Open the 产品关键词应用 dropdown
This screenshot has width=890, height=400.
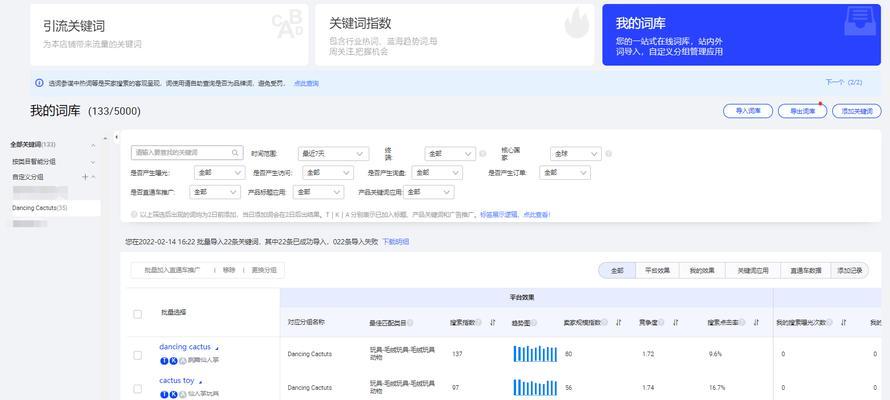pyautogui.click(x=429, y=192)
